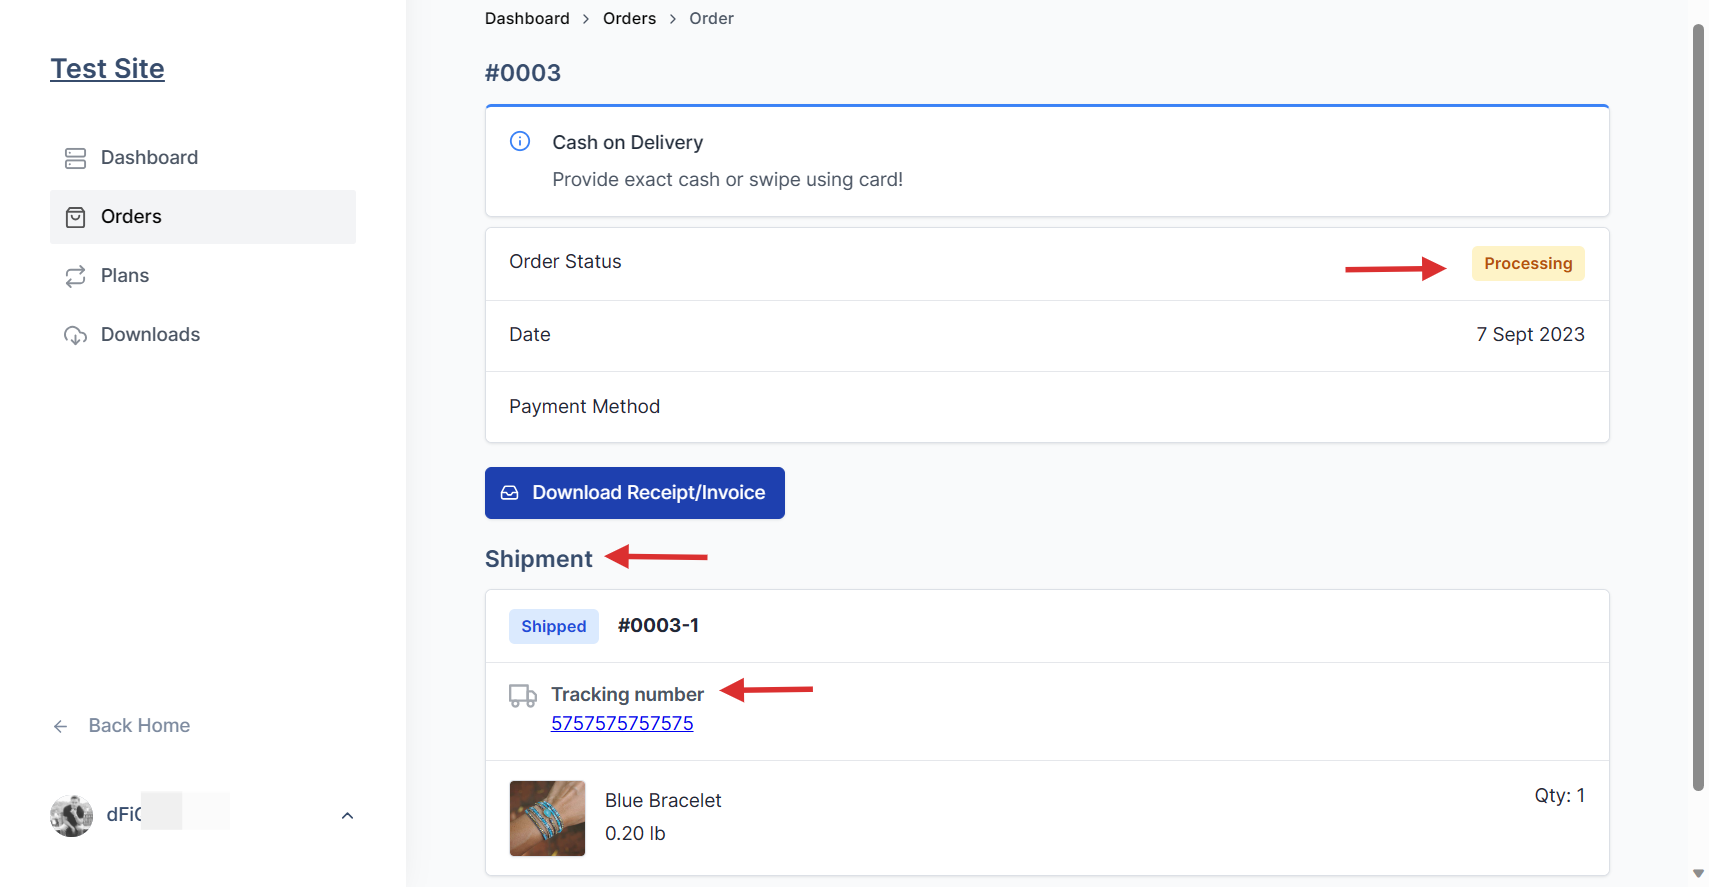Click the Dashboard sidebar icon

point(75,158)
